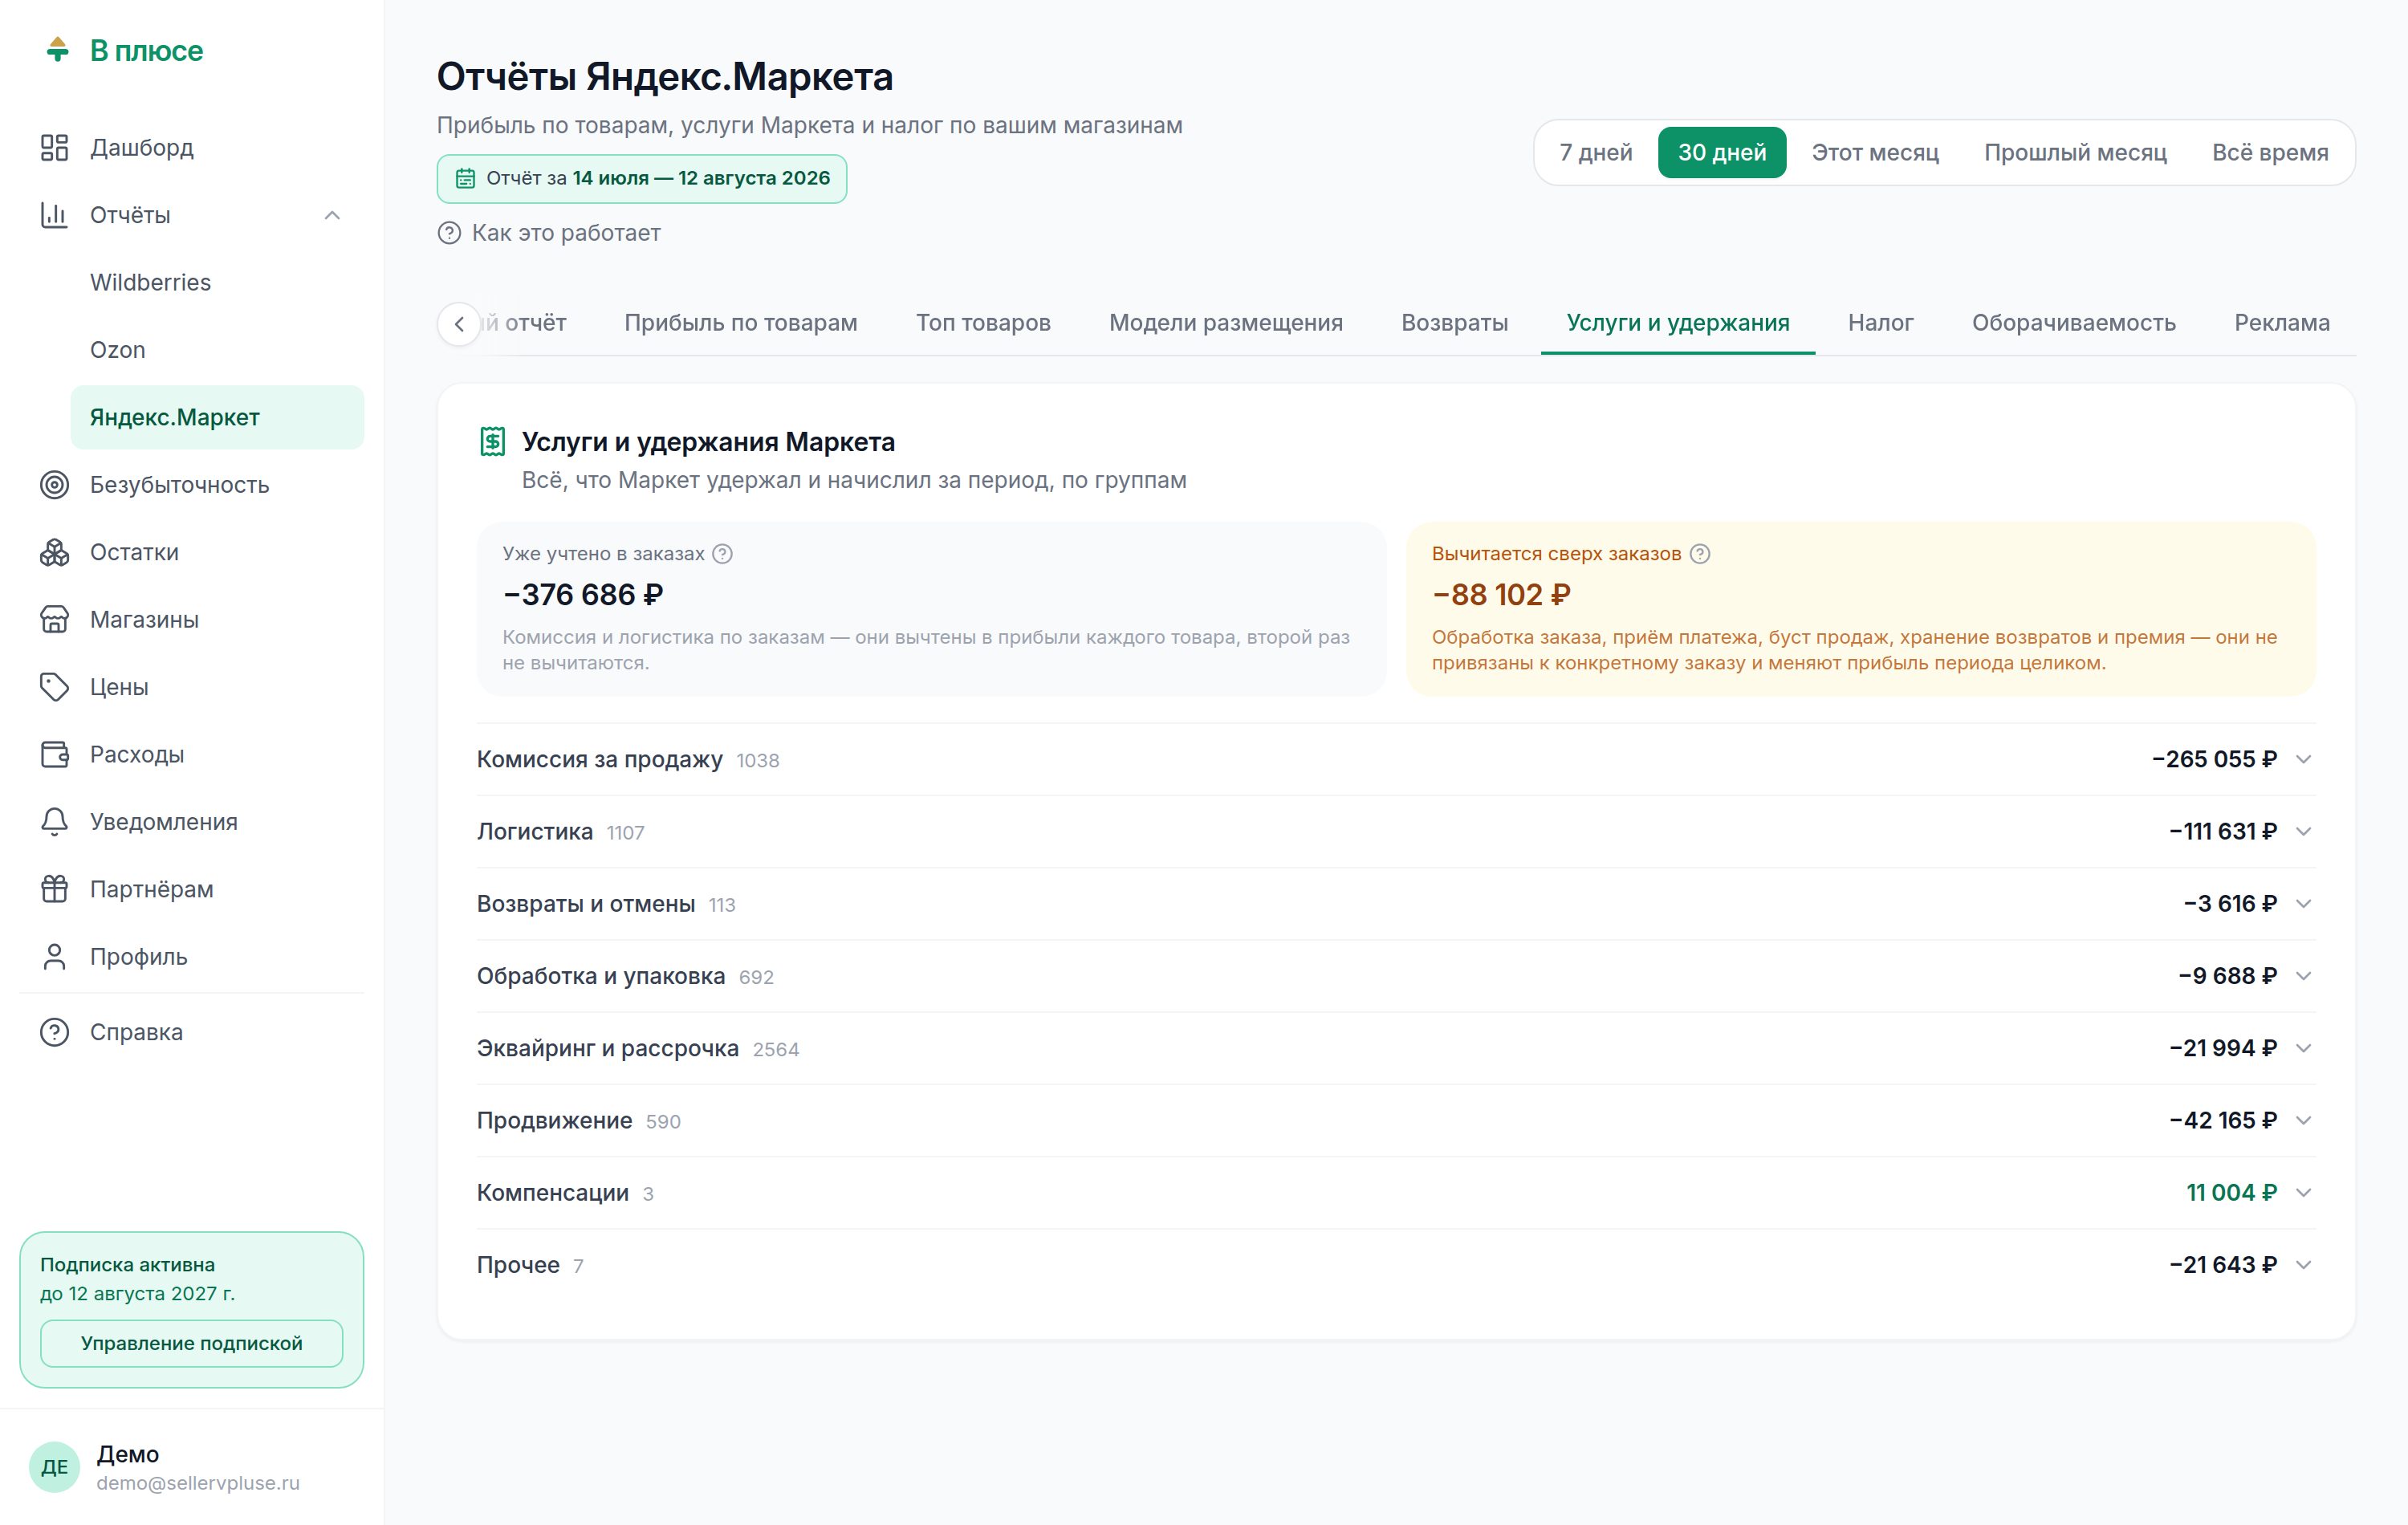Switch to Модели размещения tab
Viewport: 2408px width, 1525px height.
[x=1225, y=323]
